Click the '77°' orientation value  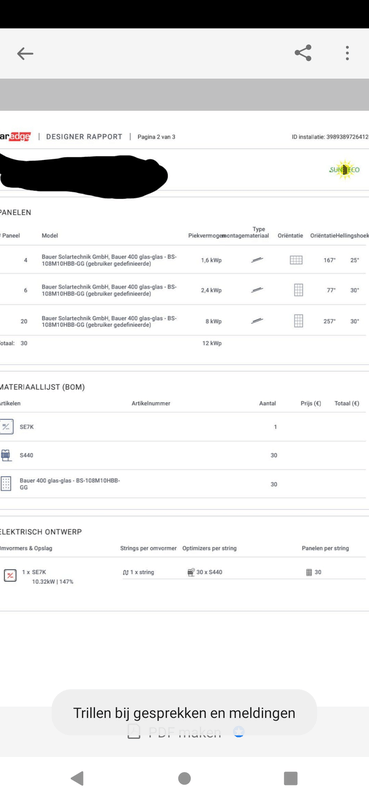[x=331, y=290]
